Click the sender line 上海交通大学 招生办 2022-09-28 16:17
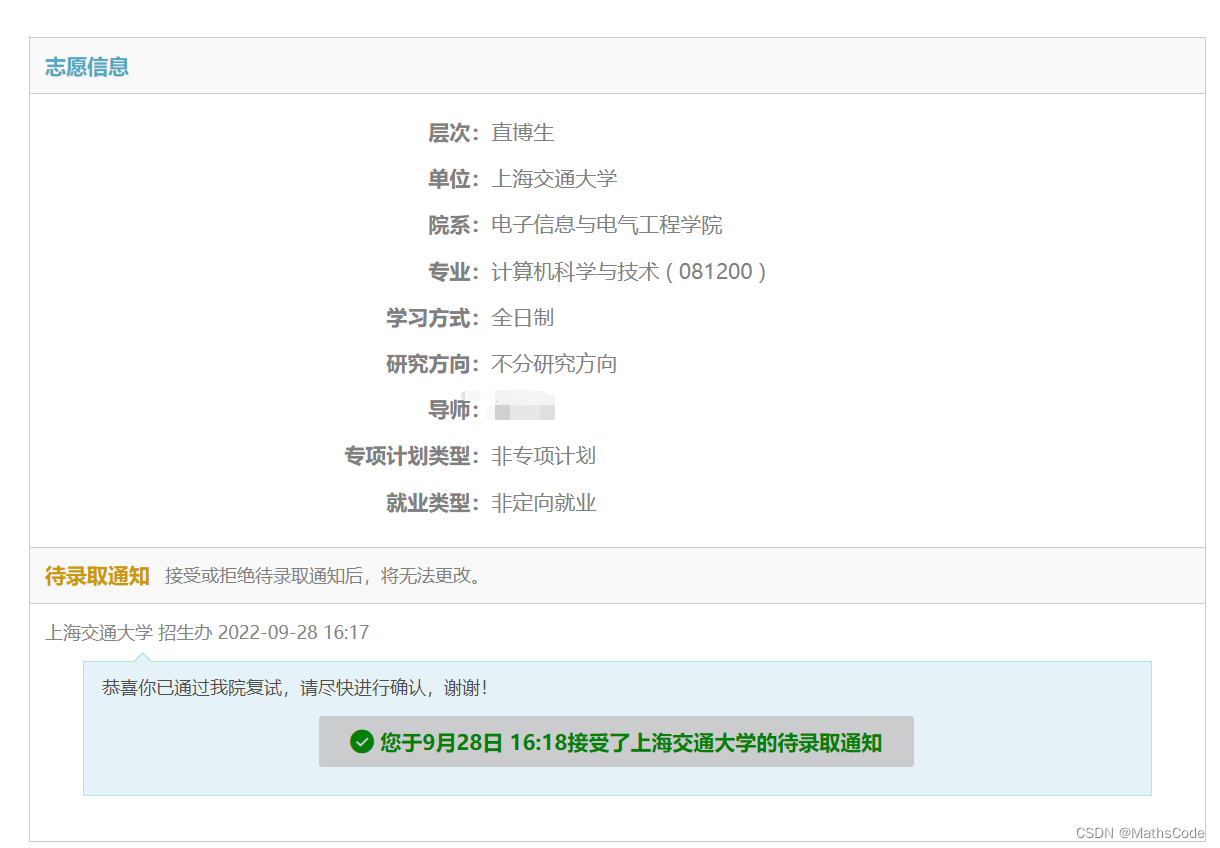Viewport: 1220px width, 848px height. tap(207, 633)
